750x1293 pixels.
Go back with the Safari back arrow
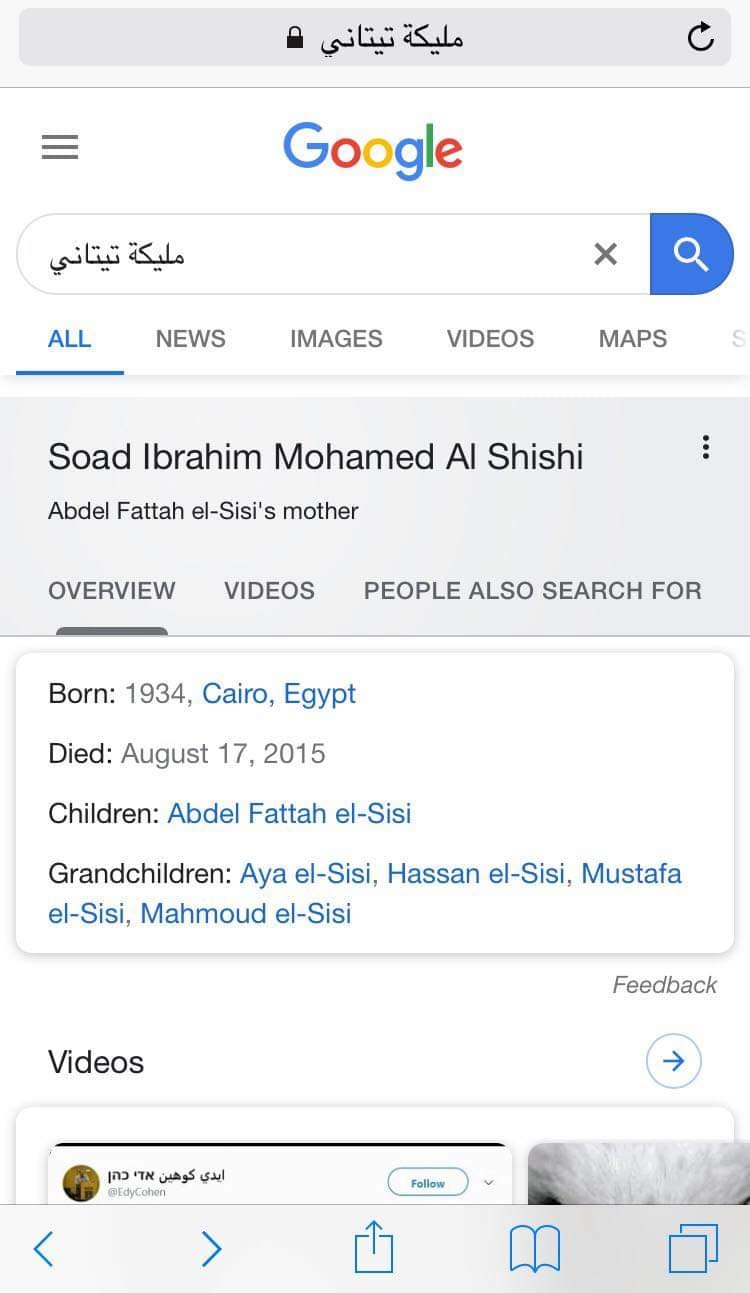click(43, 1249)
